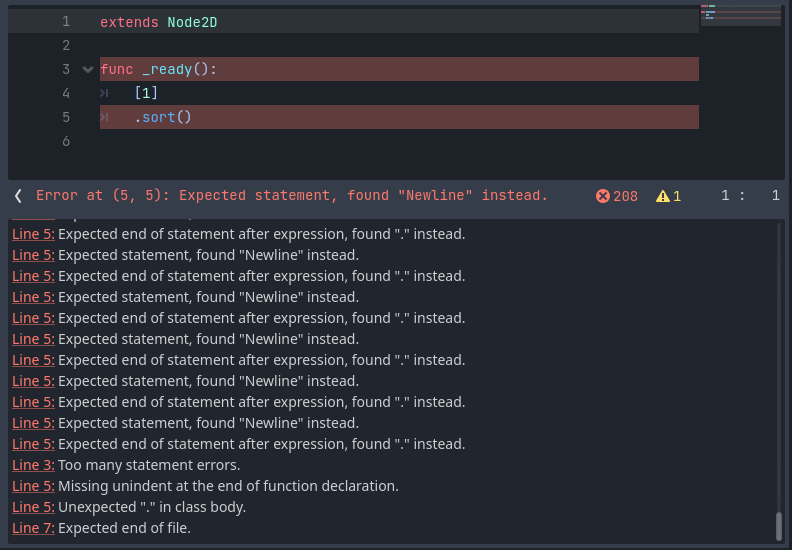Click the 'Too many statement errors.' message text
Image resolution: width=792 pixels, height=550 pixels.
[149, 465]
